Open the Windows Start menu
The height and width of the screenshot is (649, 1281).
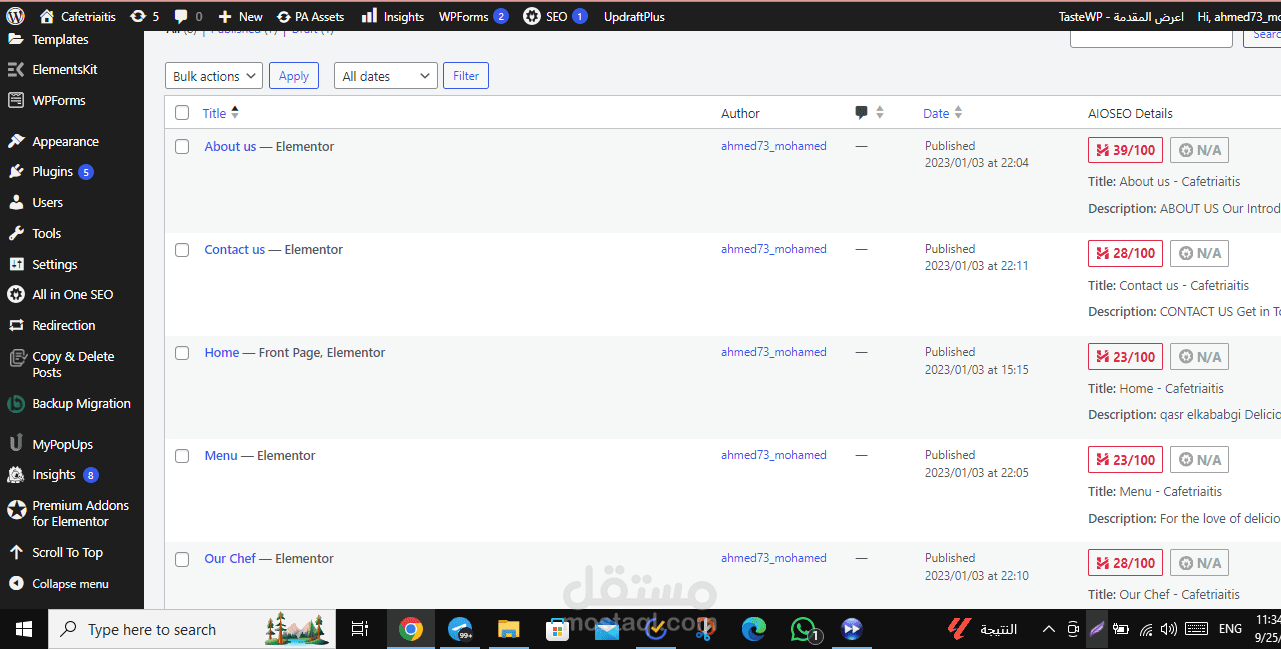pos(24,629)
